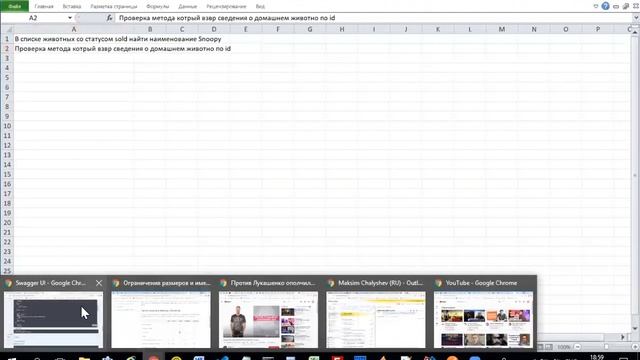
Task: Open the Ограничения размеров Chrome thumbnail
Action: tap(161, 319)
